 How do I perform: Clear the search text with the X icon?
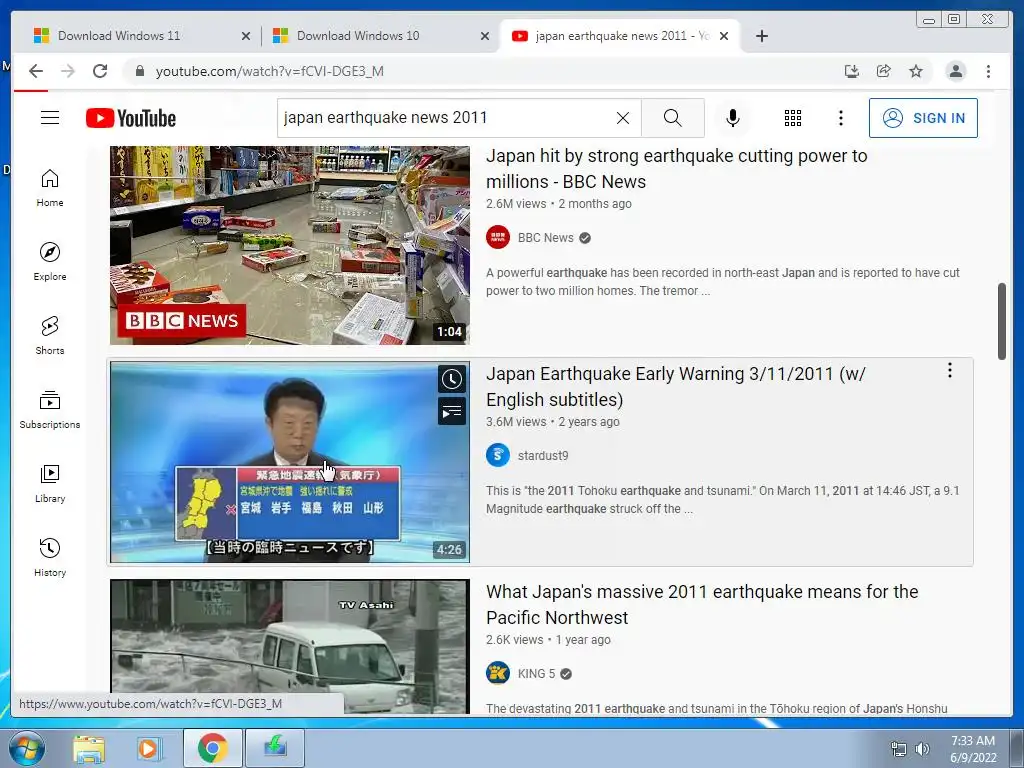623,118
